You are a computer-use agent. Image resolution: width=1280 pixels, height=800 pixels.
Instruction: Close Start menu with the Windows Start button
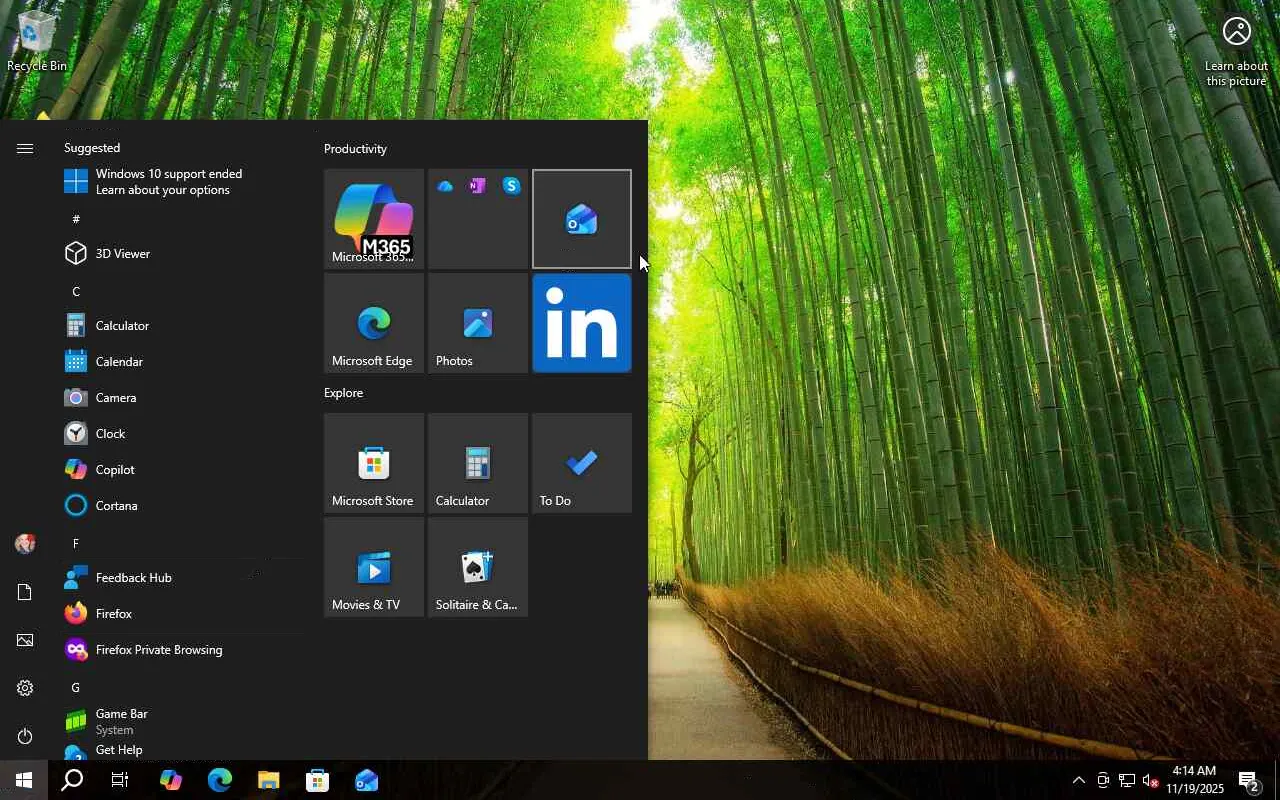pyautogui.click(x=24, y=780)
